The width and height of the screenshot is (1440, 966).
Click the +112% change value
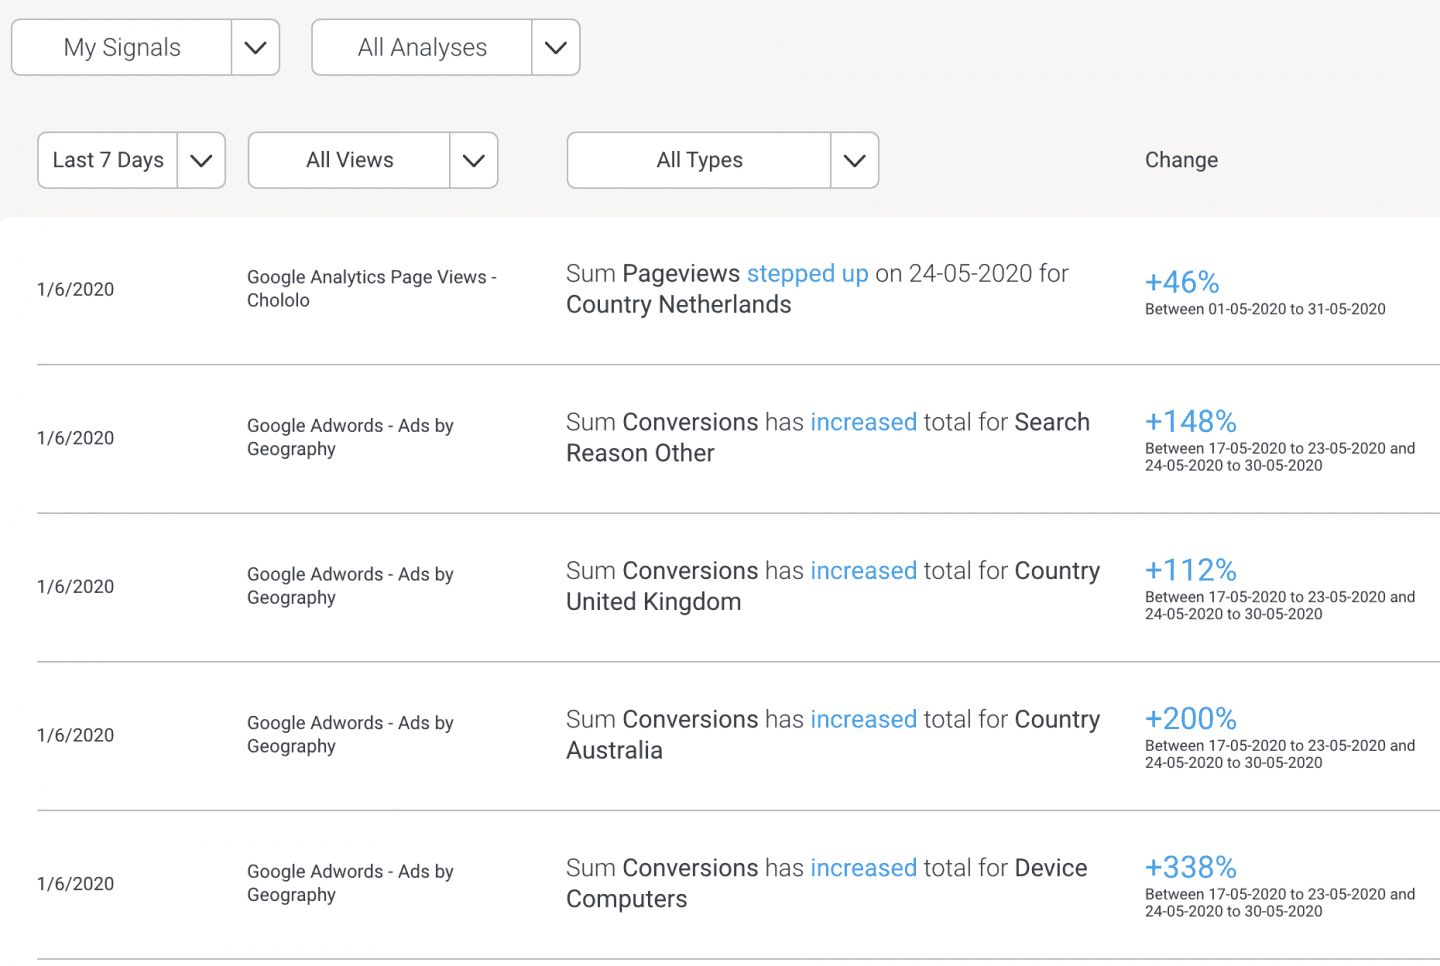click(1190, 570)
